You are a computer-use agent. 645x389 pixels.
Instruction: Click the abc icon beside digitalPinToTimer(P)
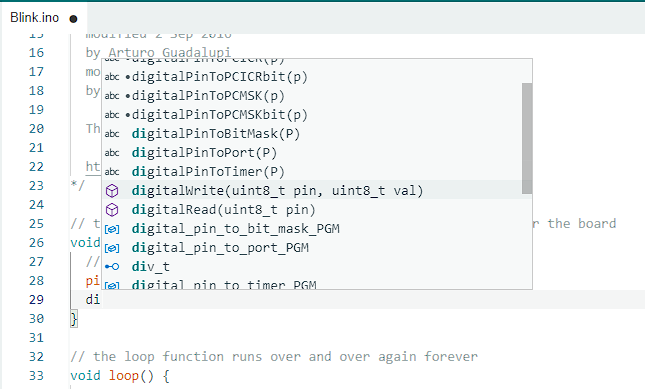(112, 171)
